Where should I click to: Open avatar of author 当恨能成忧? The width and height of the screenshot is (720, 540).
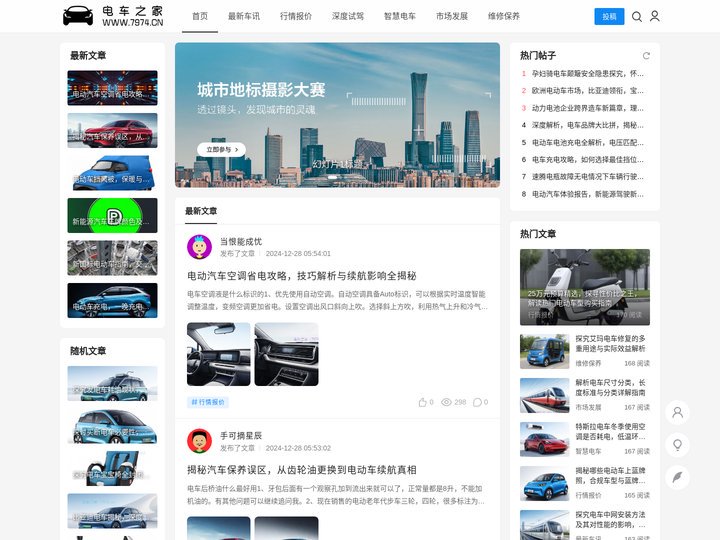click(x=199, y=247)
